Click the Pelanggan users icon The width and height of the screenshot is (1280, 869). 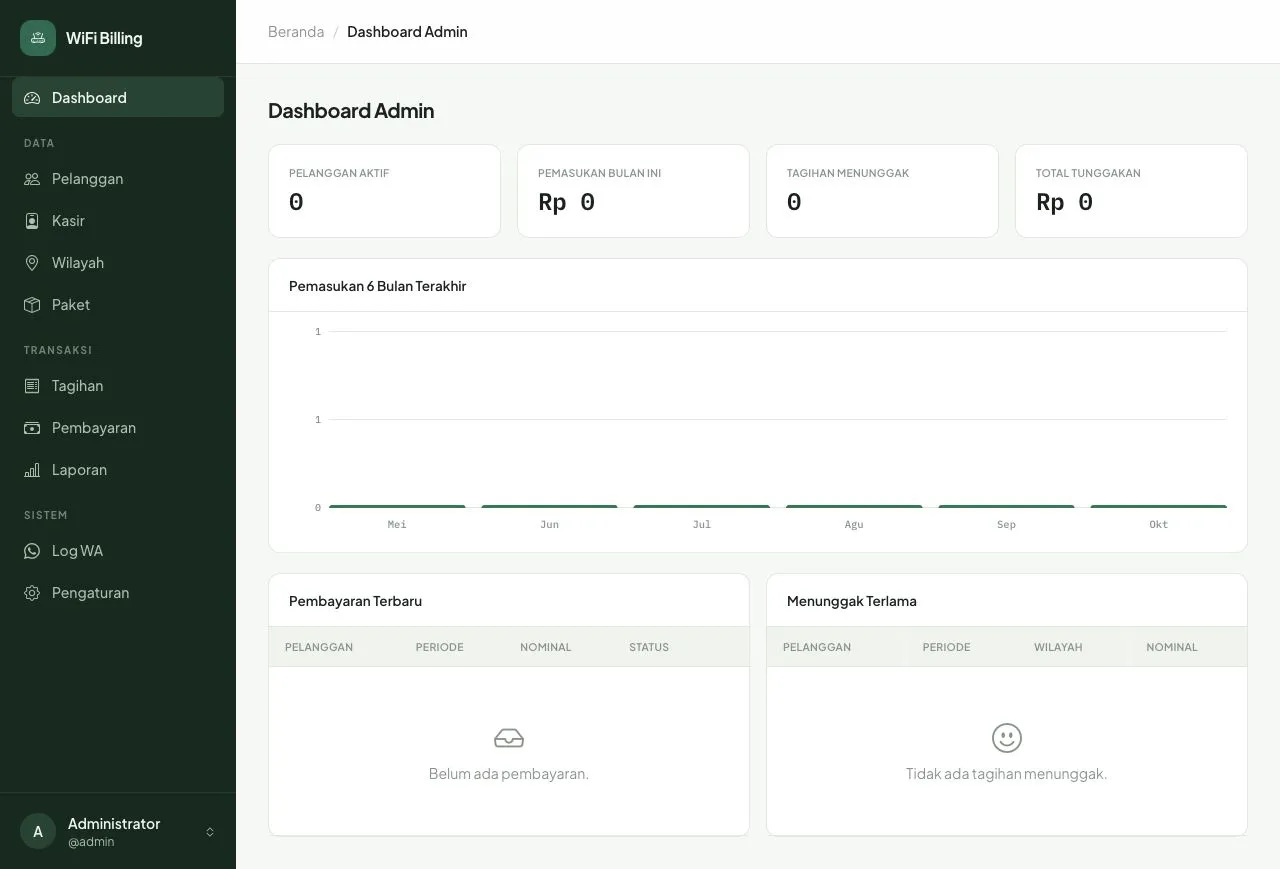[32, 179]
